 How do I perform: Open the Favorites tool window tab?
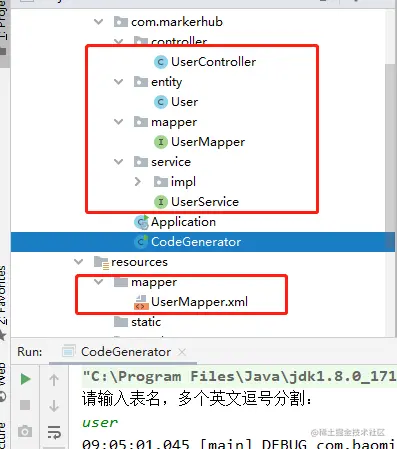3,295
